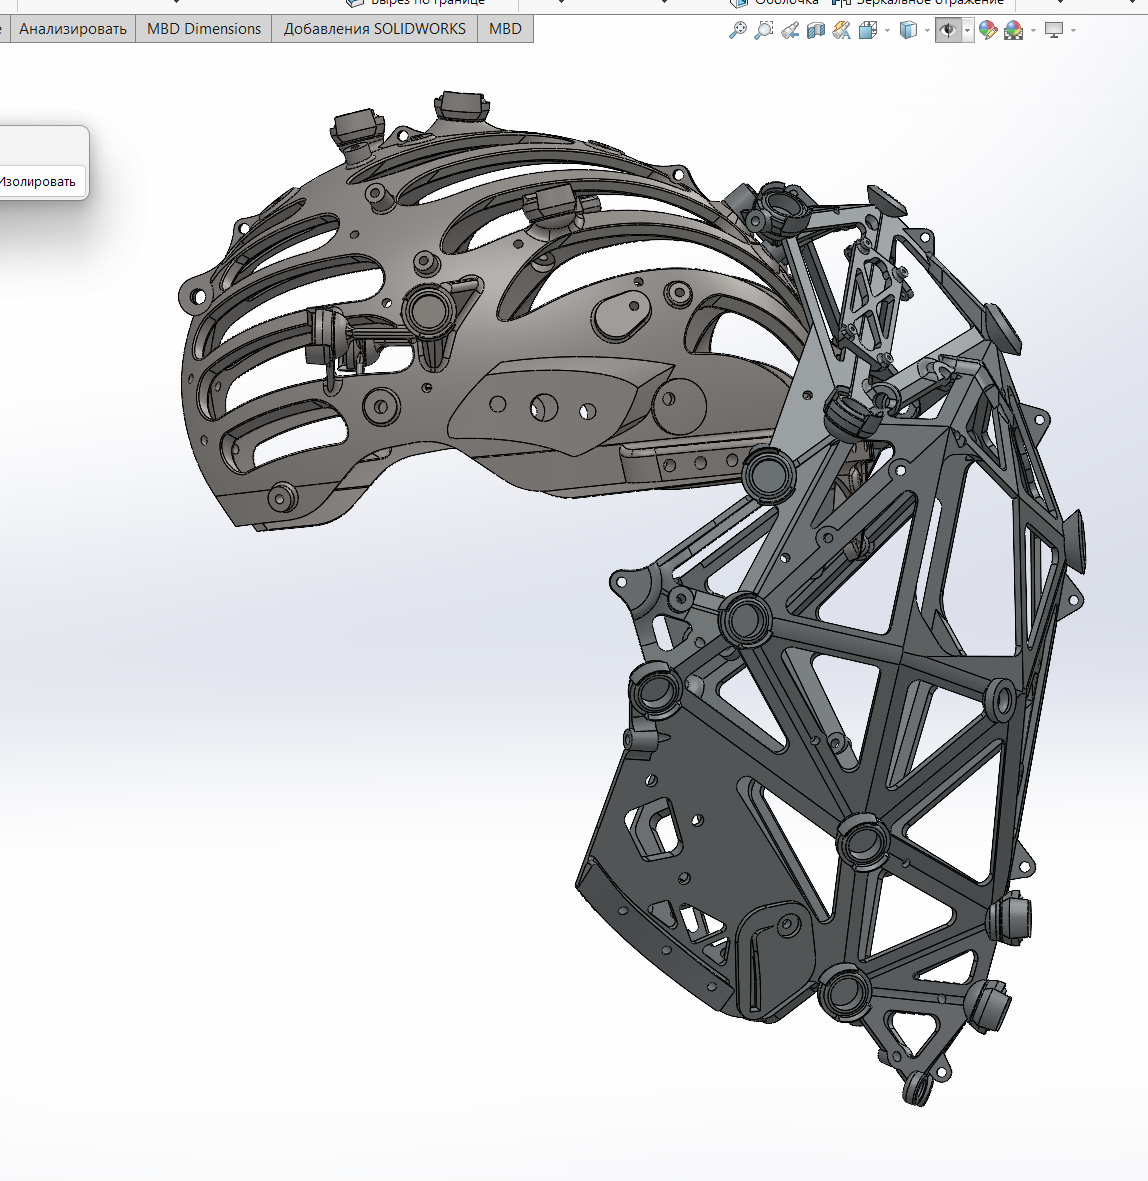The image size is (1148, 1181).
Task: Click the Apply Scene icon
Action: coord(1014,30)
